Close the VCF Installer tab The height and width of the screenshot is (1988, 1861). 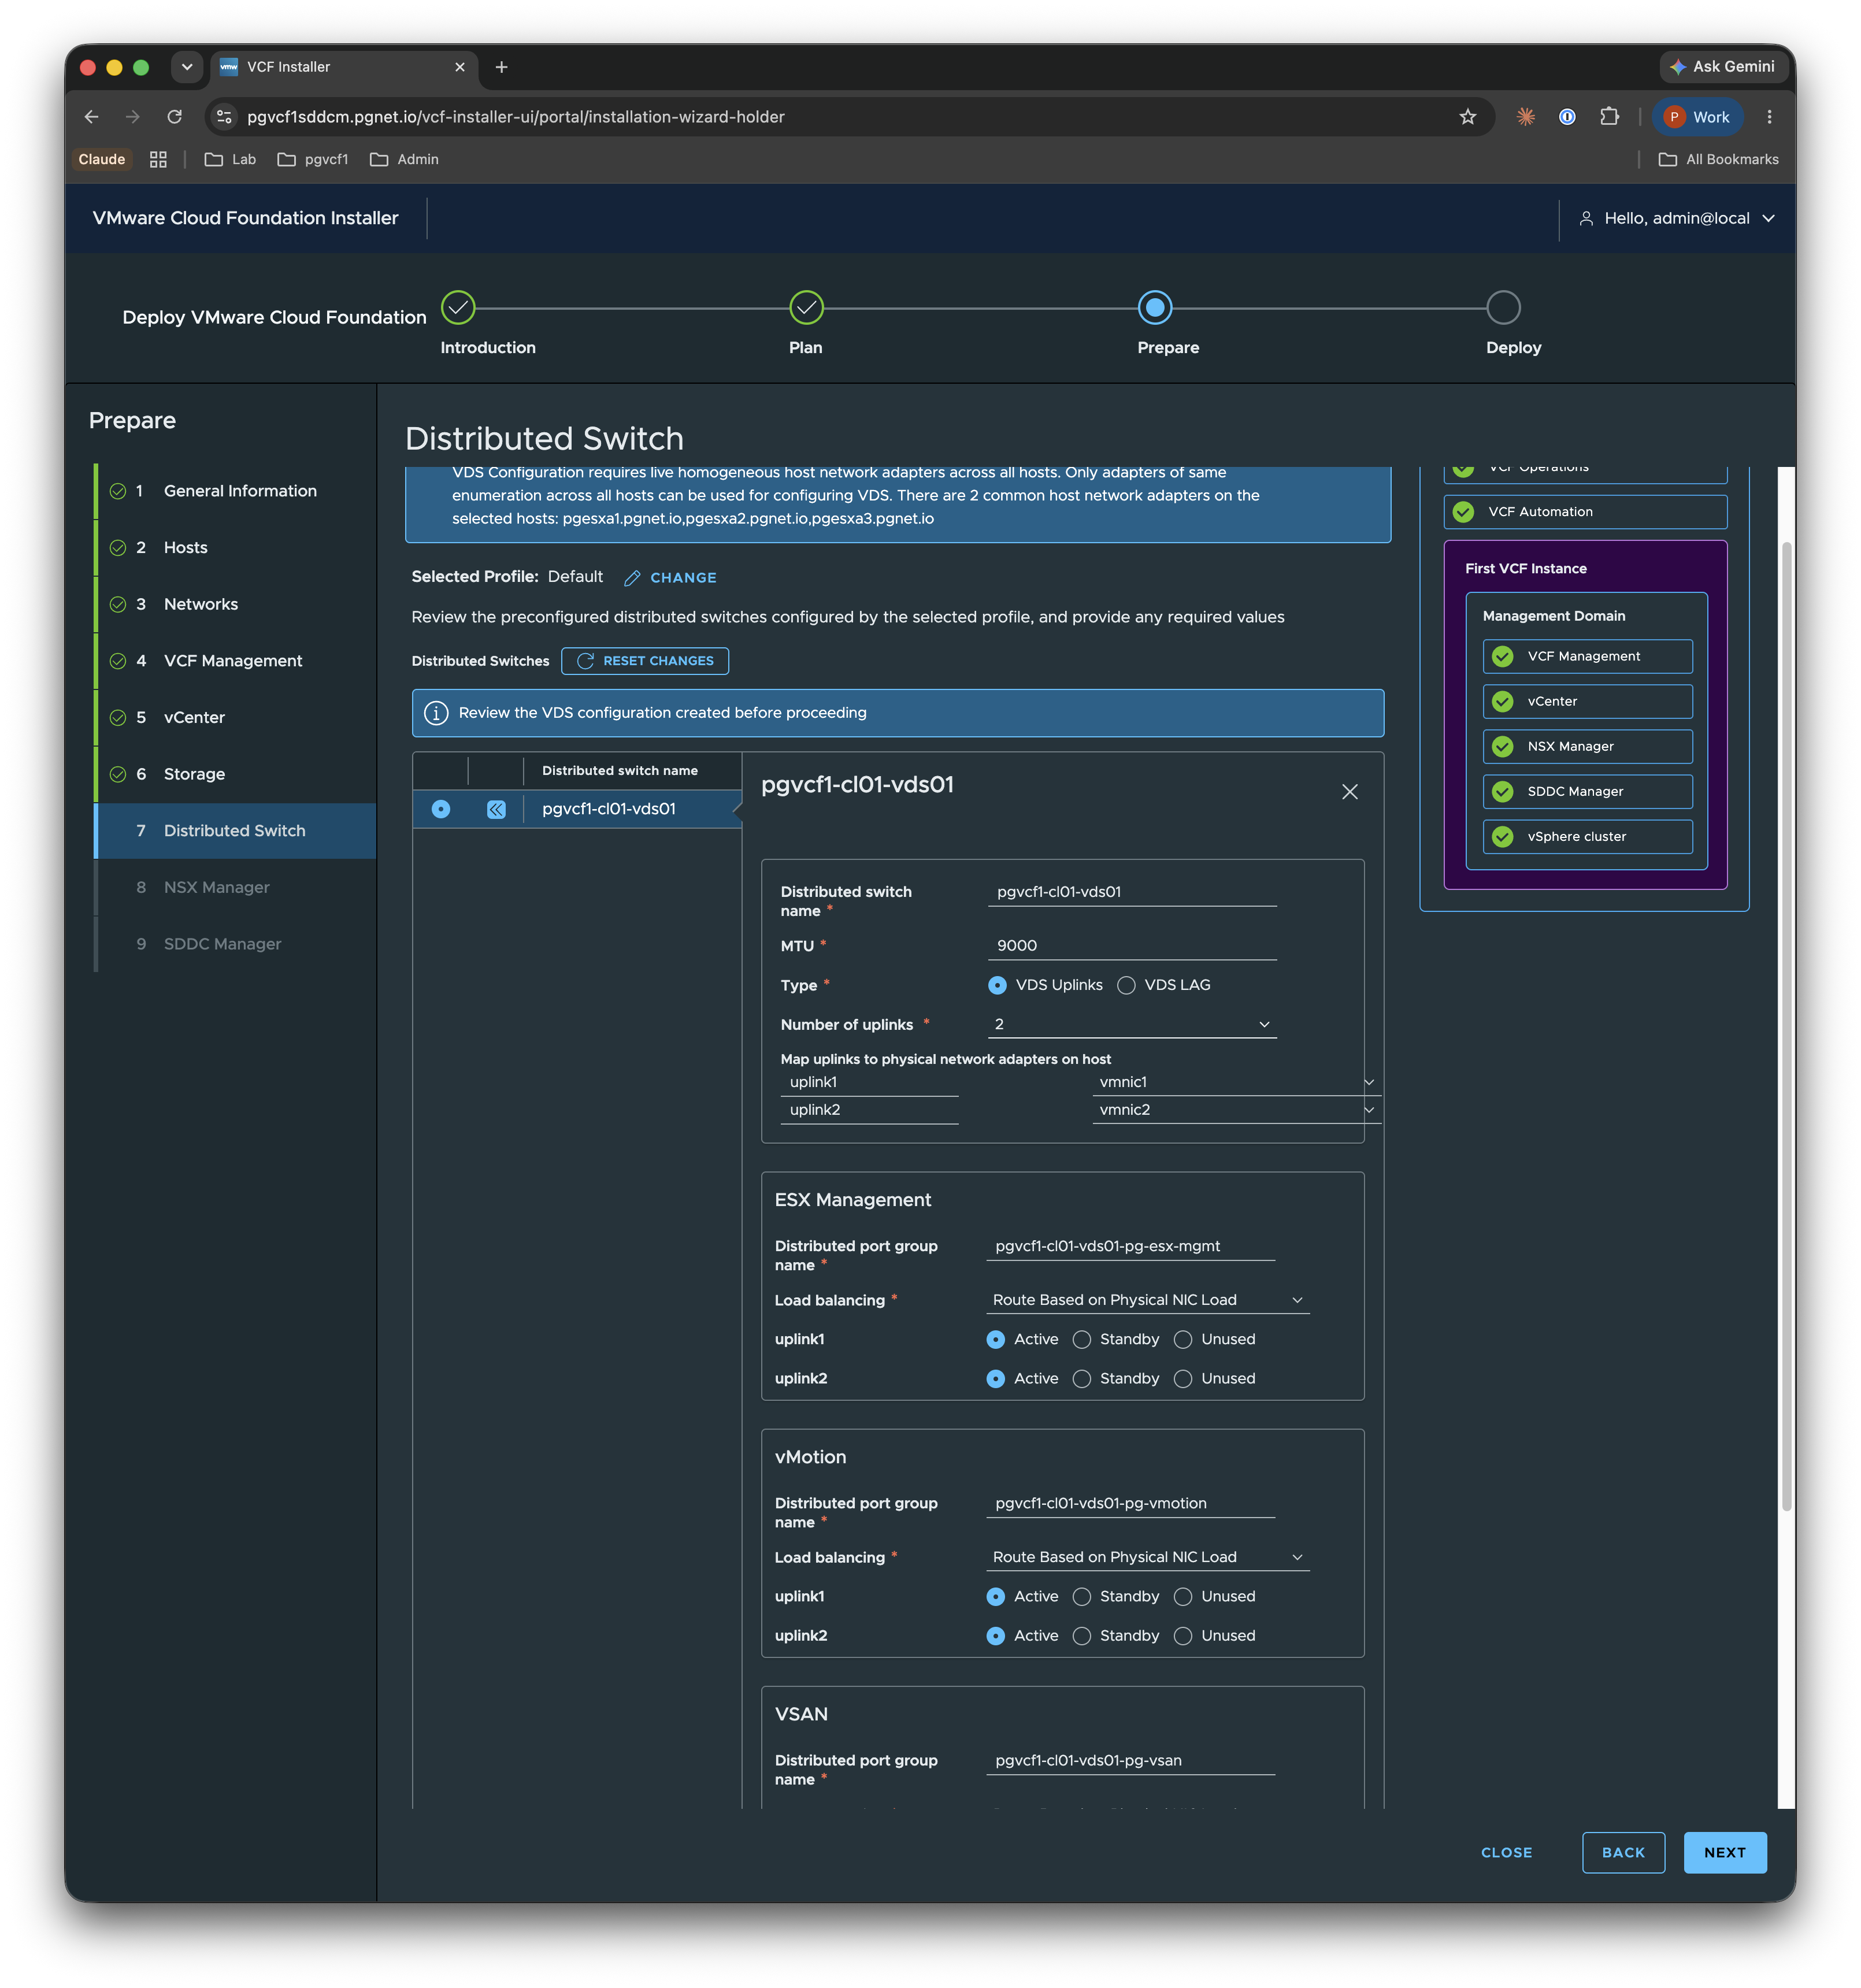click(x=459, y=67)
